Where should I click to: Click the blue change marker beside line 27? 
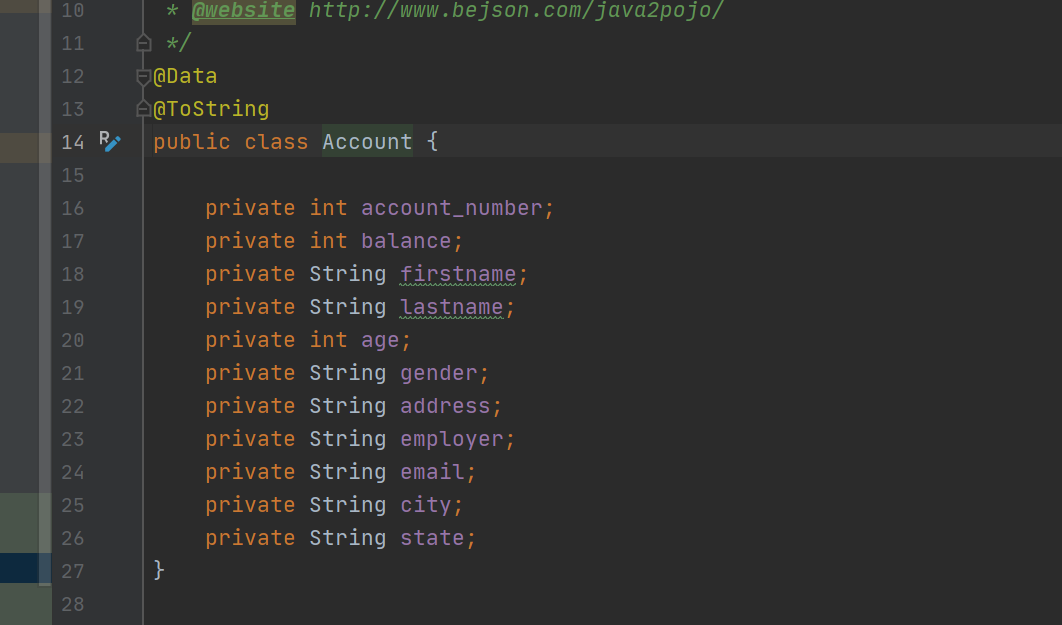25,569
